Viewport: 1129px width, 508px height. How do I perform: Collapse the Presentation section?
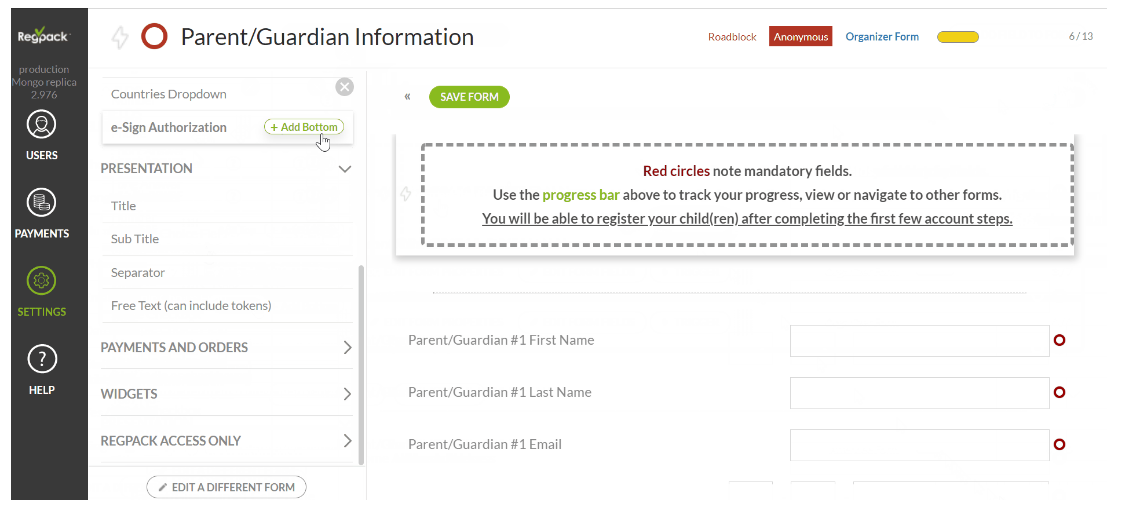pyautogui.click(x=345, y=169)
